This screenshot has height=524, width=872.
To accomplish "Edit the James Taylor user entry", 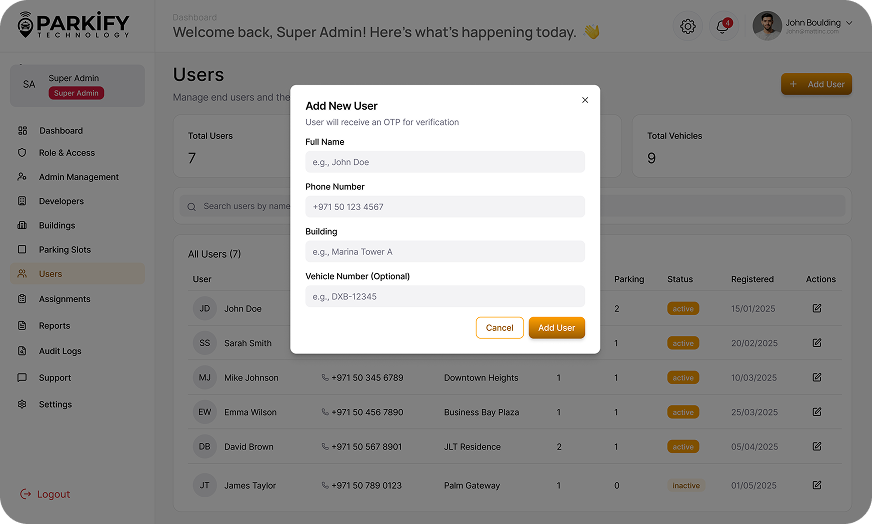I will click(x=817, y=485).
